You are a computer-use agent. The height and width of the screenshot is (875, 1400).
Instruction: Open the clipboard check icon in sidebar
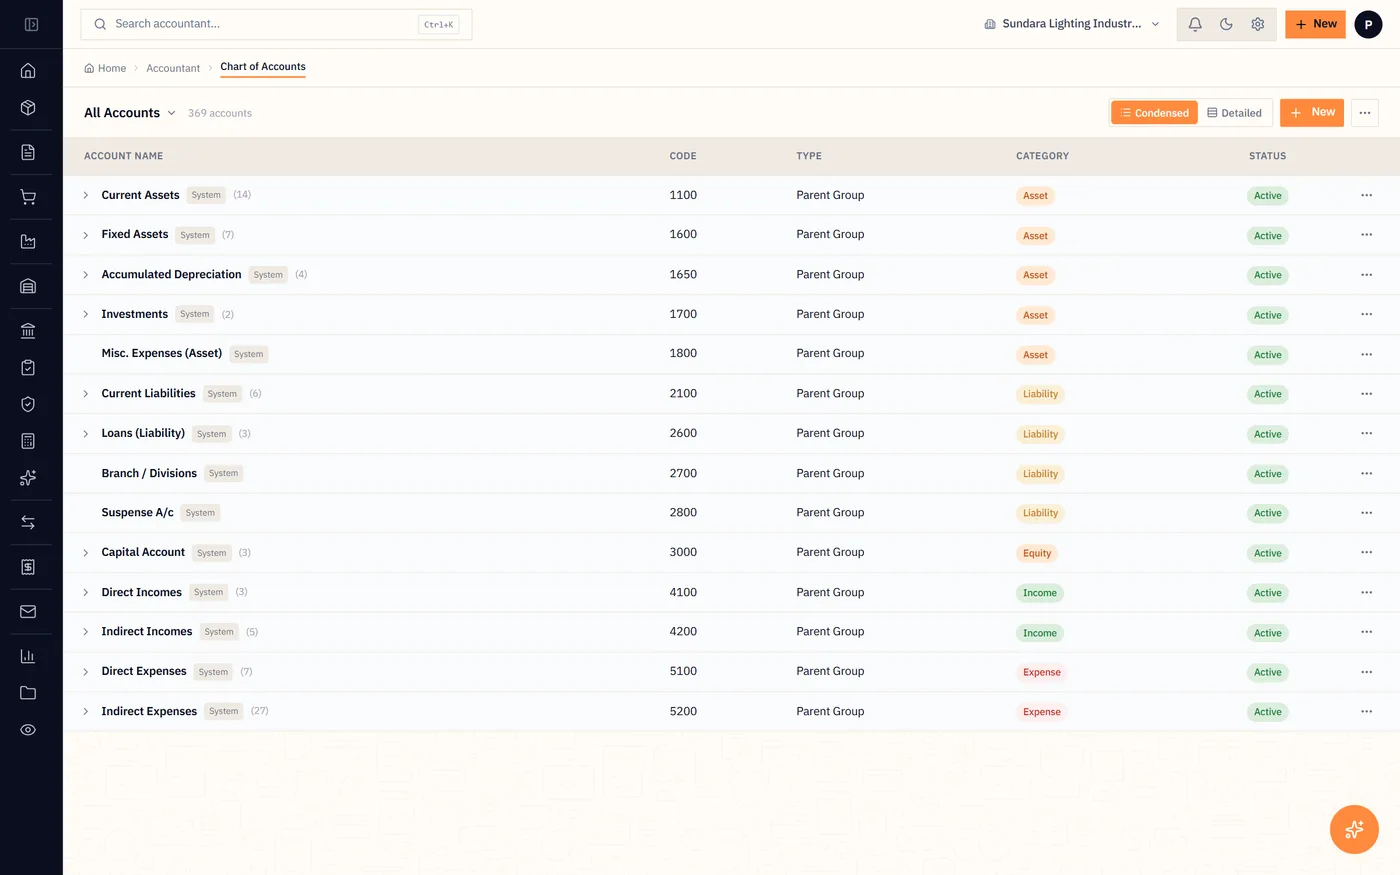pos(28,367)
